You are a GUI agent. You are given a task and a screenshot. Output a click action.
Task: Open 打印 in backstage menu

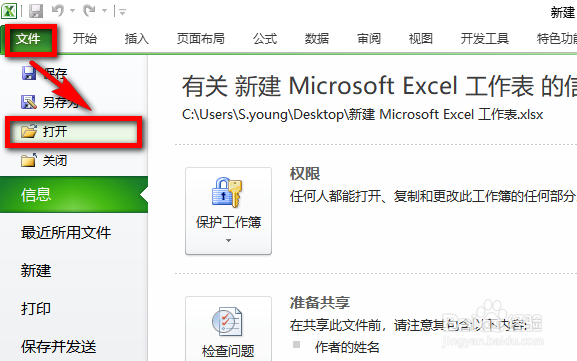36,309
